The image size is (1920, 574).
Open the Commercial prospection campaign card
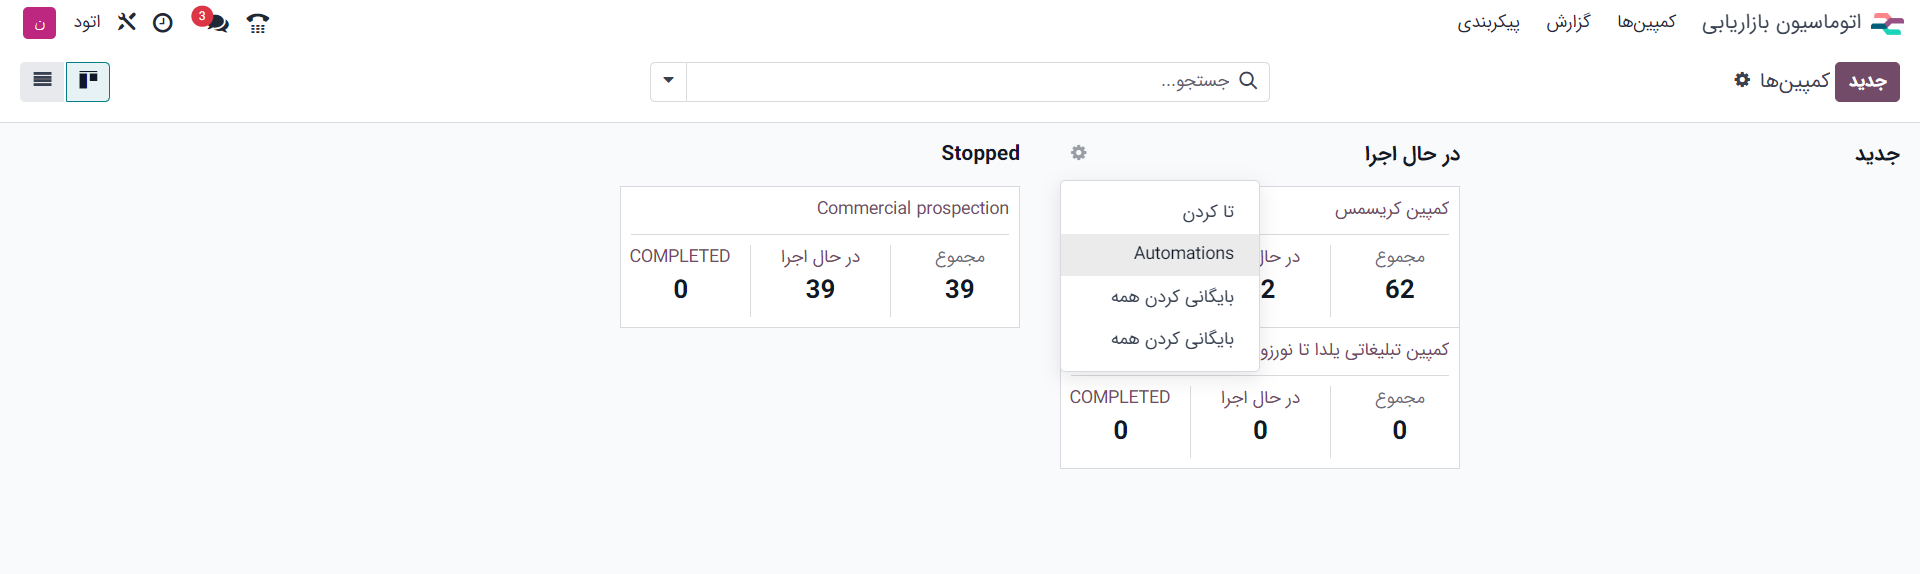click(820, 257)
